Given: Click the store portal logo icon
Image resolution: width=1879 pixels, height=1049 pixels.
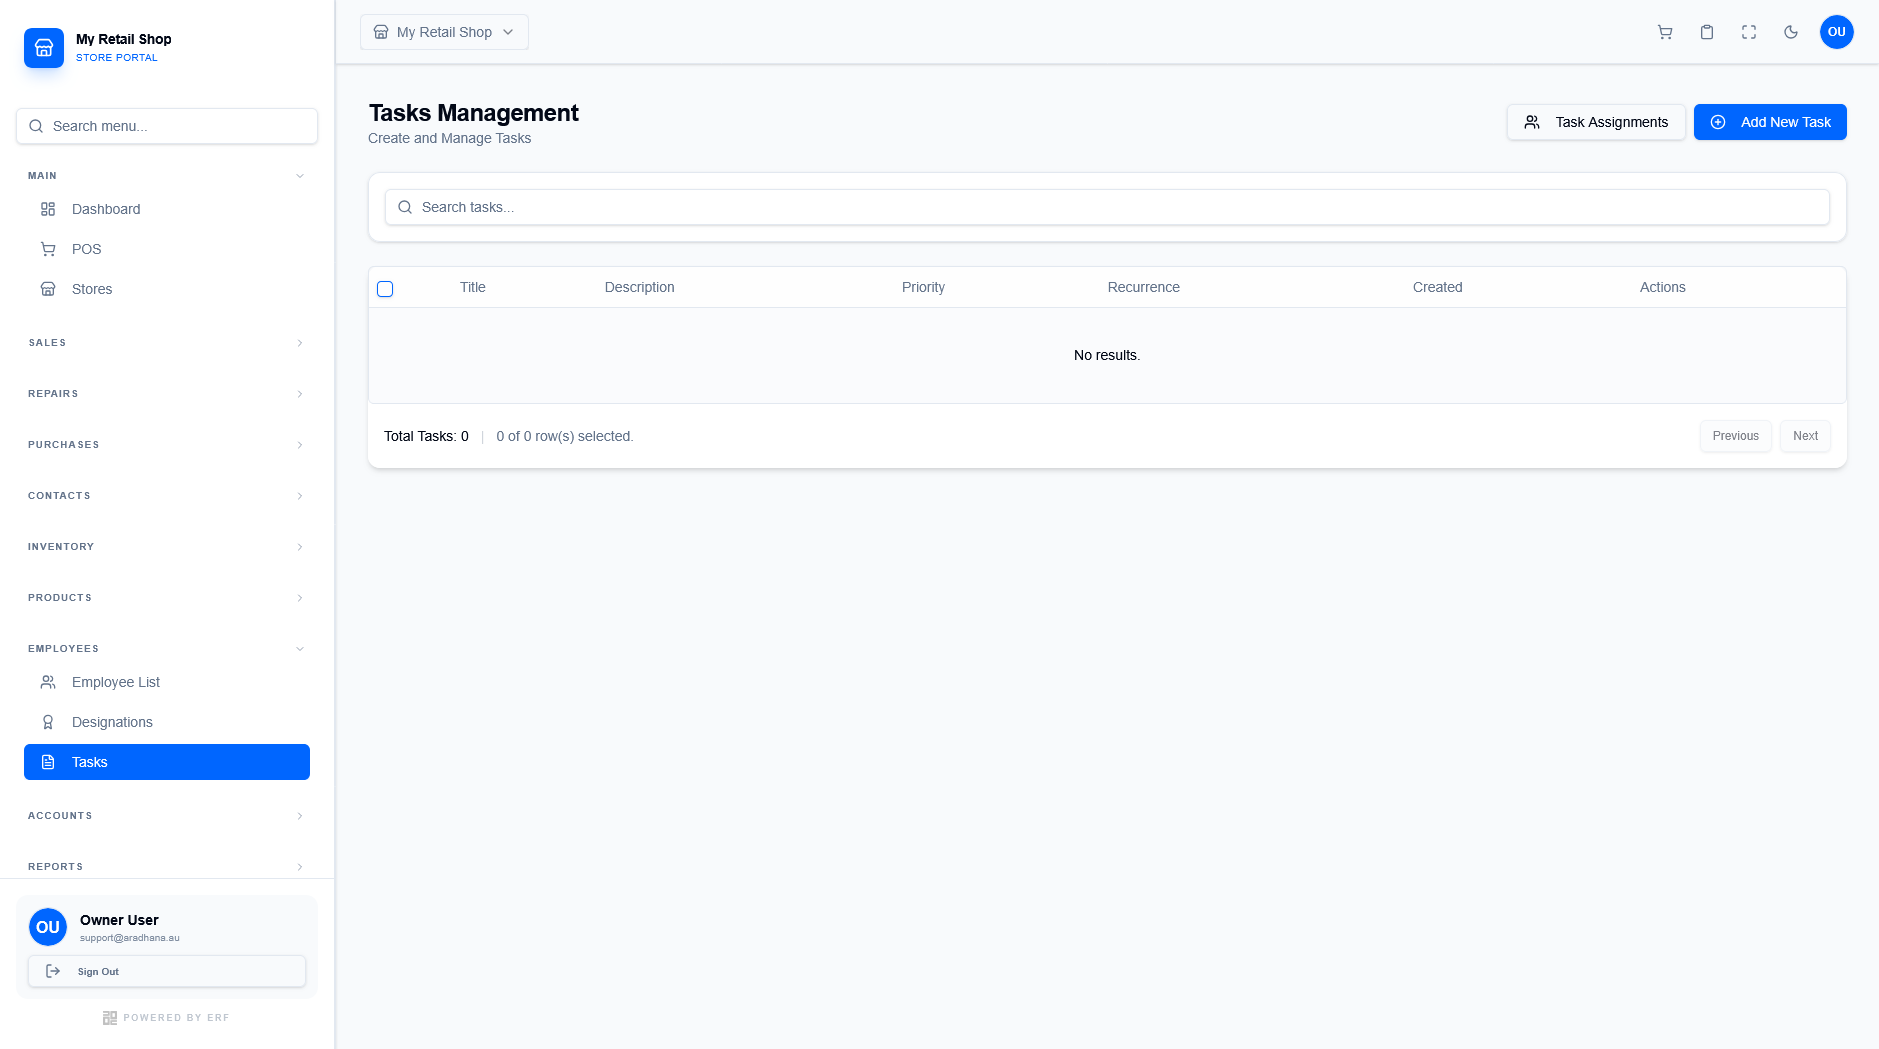Looking at the screenshot, I should pyautogui.click(x=44, y=47).
